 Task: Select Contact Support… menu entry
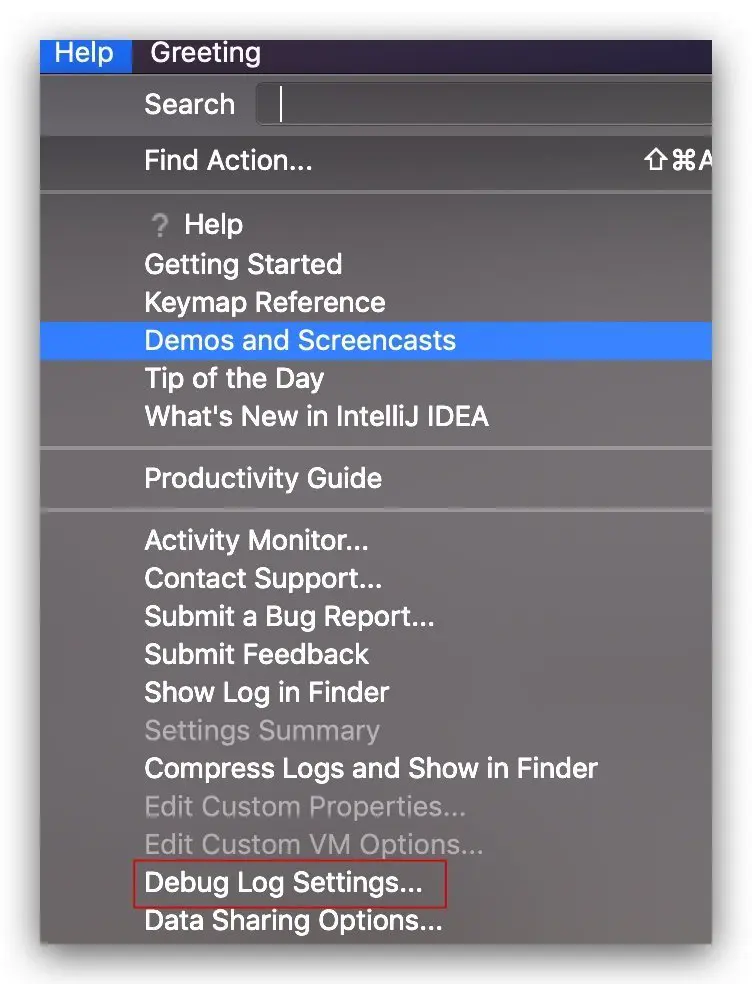click(263, 579)
